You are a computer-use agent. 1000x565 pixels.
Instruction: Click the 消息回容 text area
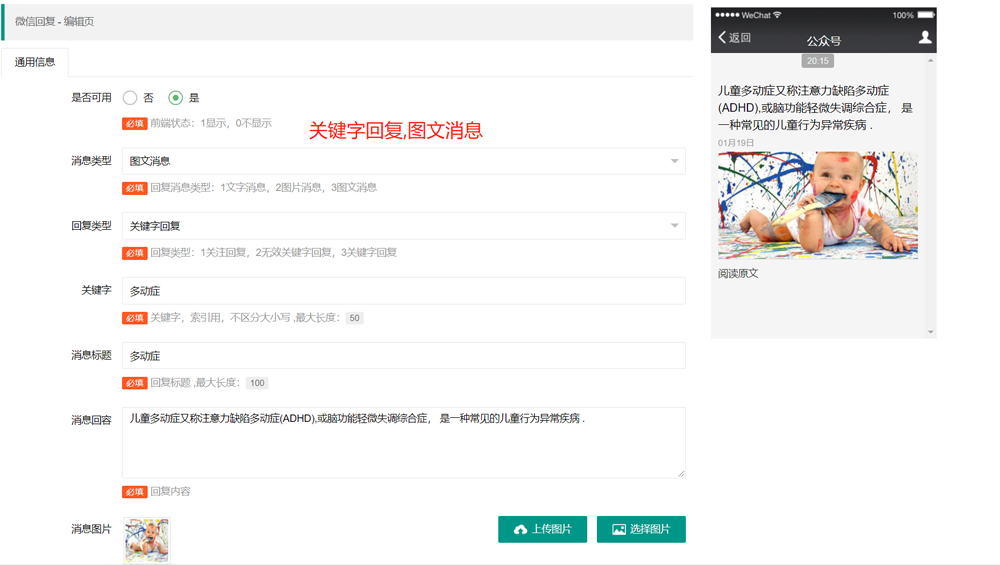click(x=404, y=443)
